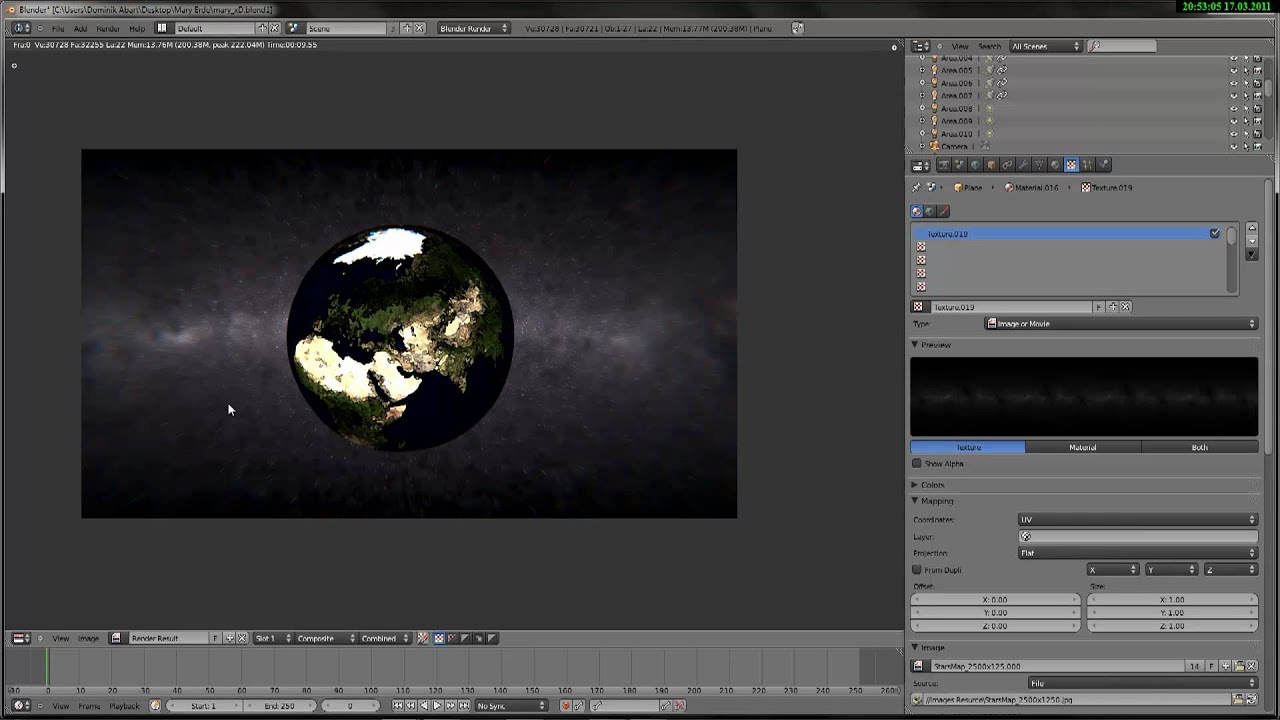Image resolution: width=1280 pixels, height=720 pixels.
Task: Open the Material properties sphere tab
Action: [x=1055, y=164]
